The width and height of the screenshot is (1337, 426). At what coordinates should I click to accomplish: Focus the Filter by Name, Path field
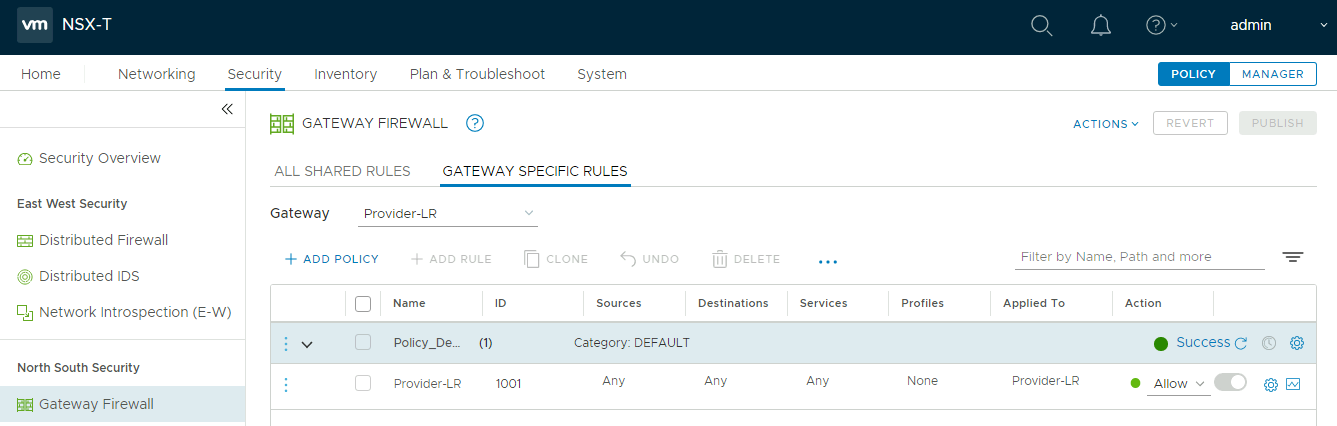tap(1140, 257)
